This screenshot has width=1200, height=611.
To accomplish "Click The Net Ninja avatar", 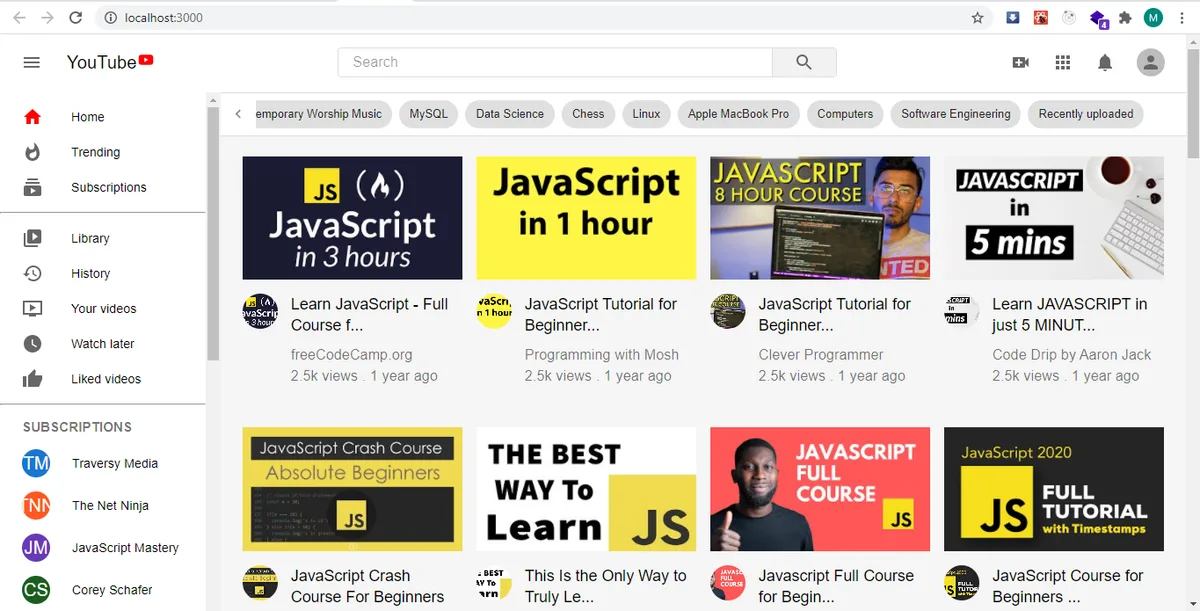I will [36, 505].
